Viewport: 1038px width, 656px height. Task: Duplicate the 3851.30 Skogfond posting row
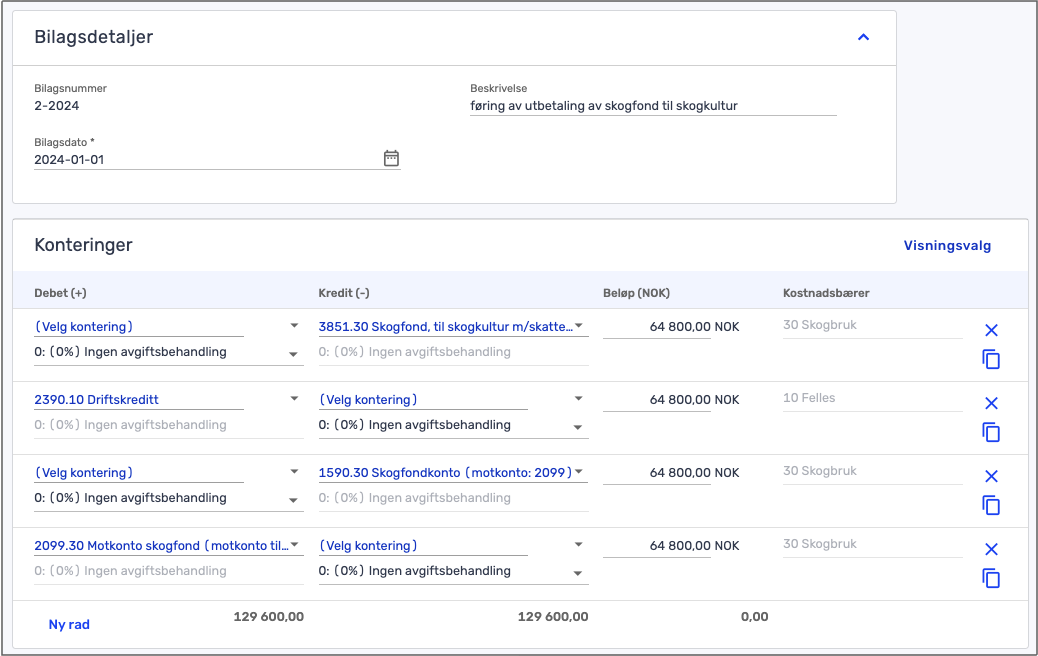[x=991, y=359]
